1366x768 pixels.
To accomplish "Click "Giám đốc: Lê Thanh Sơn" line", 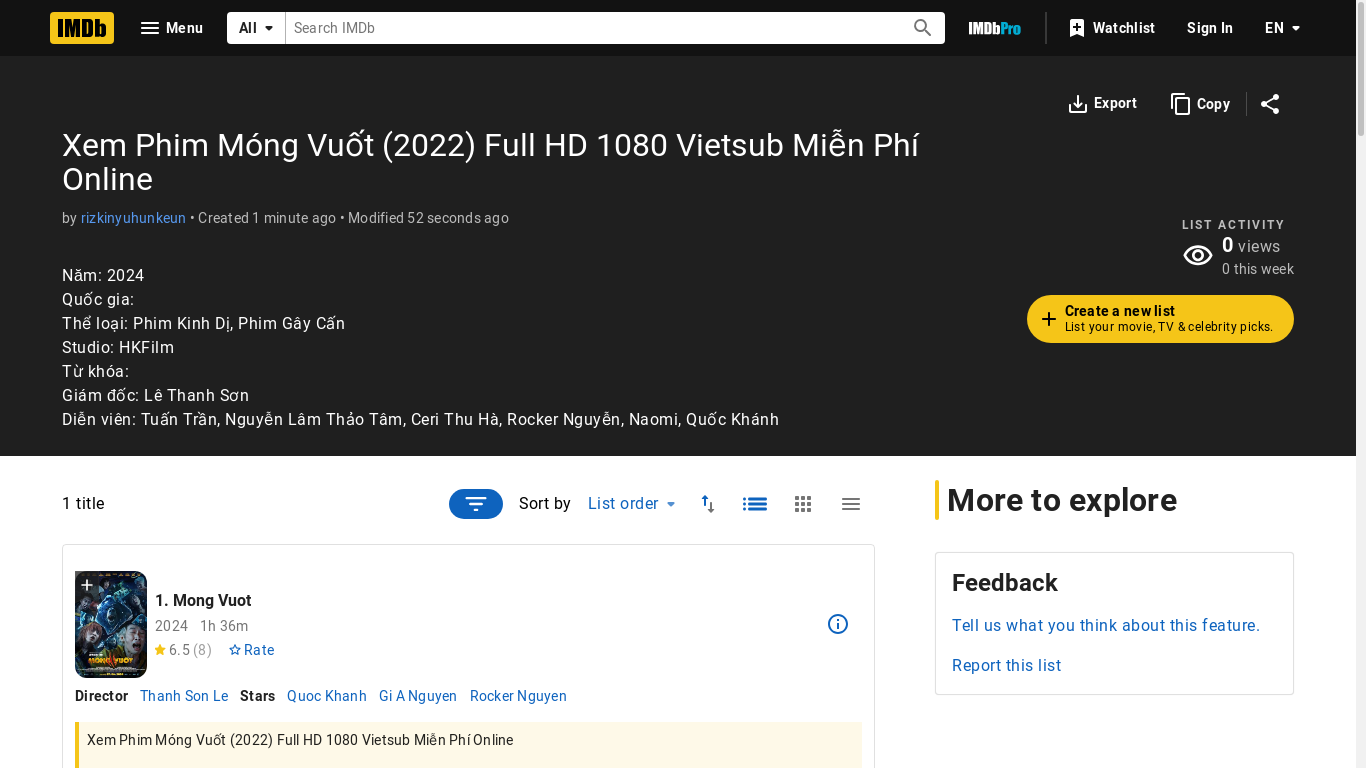I will coord(155,395).
